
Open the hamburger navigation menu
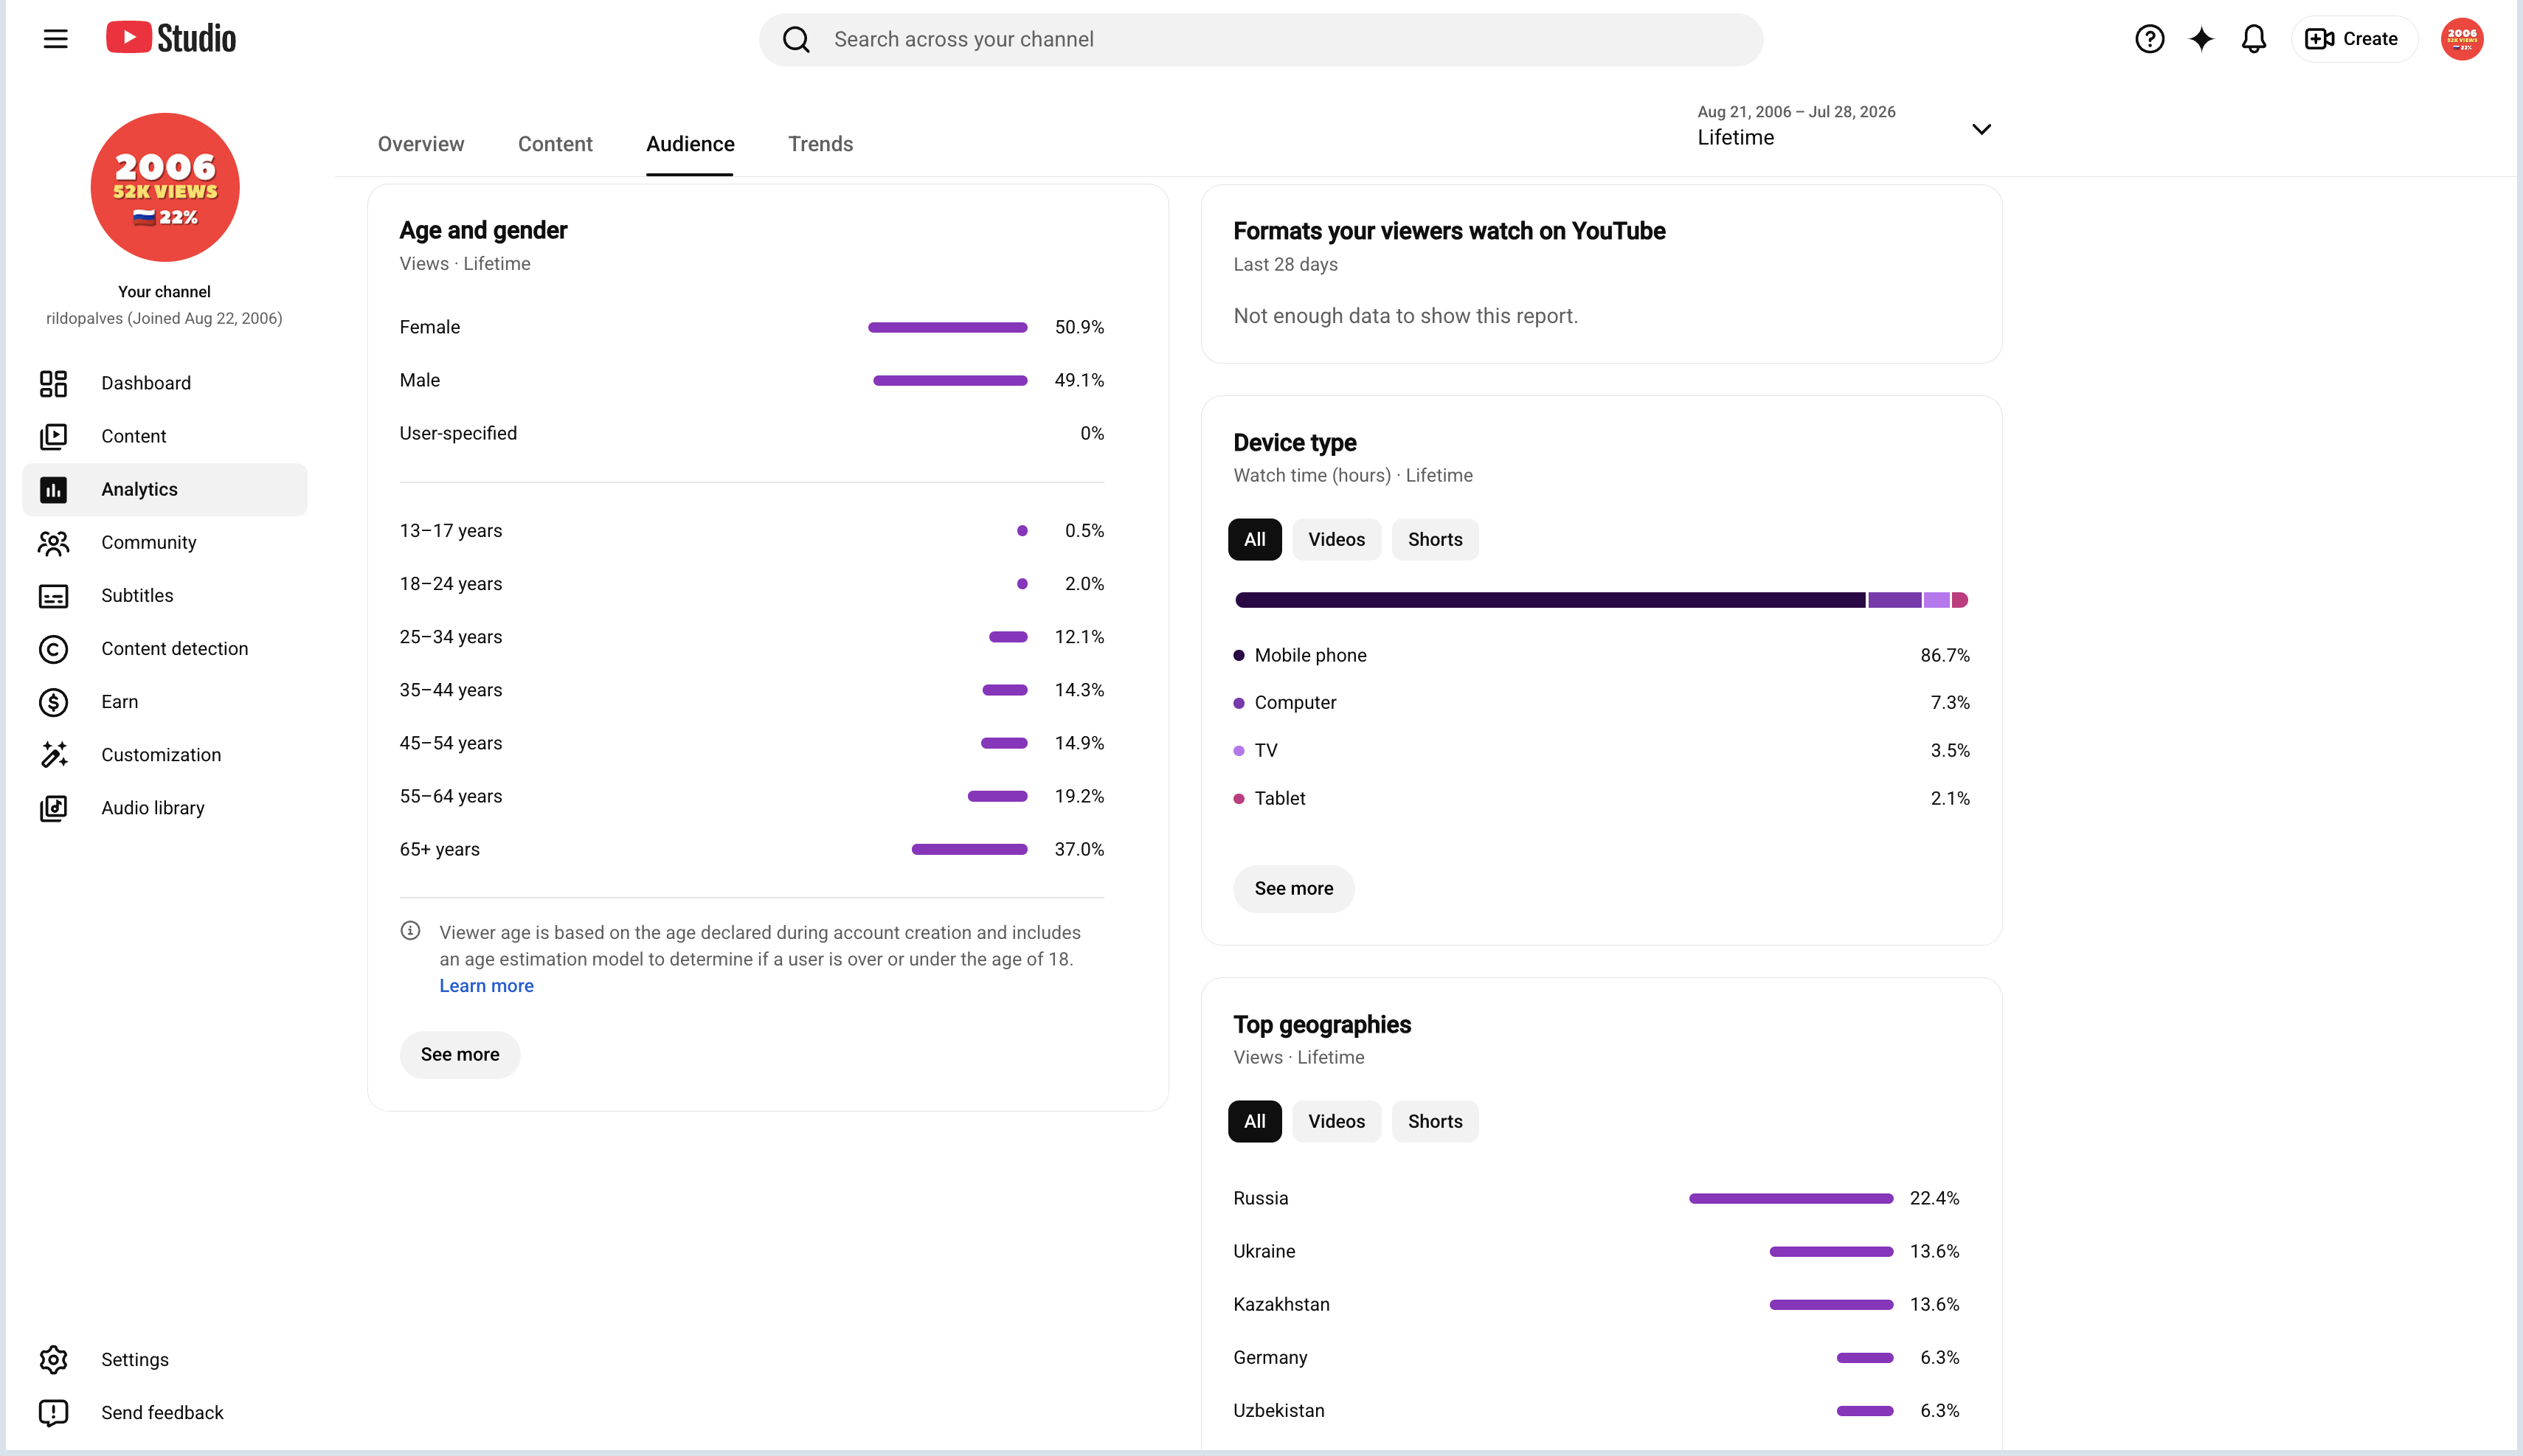tap(55, 39)
